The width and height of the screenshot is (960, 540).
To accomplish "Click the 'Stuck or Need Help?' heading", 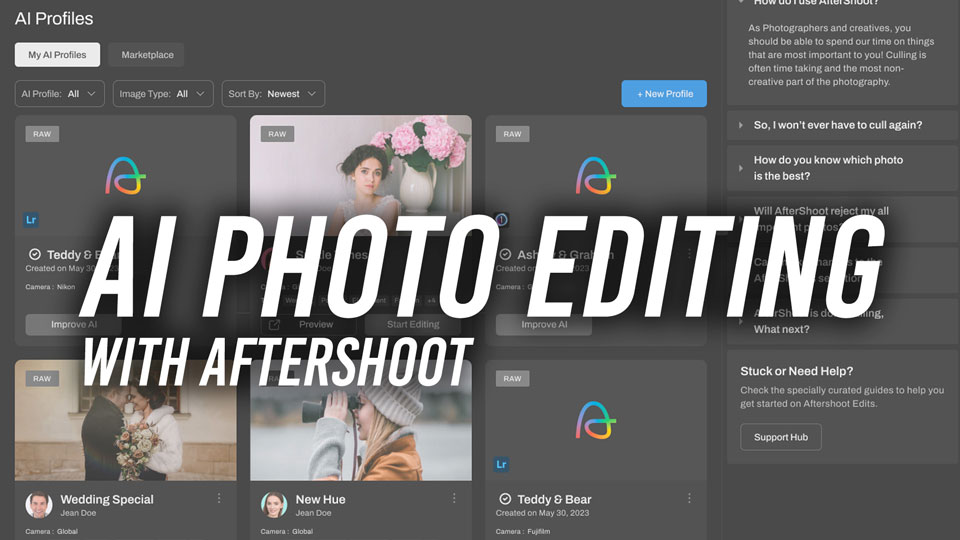I will (x=797, y=371).
